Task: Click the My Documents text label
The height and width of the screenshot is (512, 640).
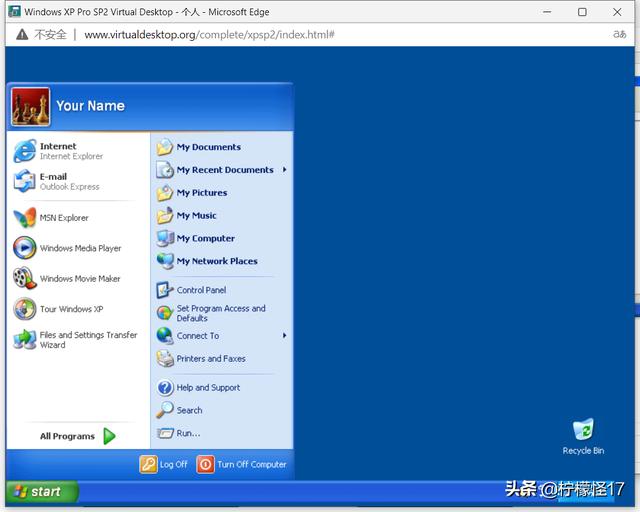Action: pos(209,147)
